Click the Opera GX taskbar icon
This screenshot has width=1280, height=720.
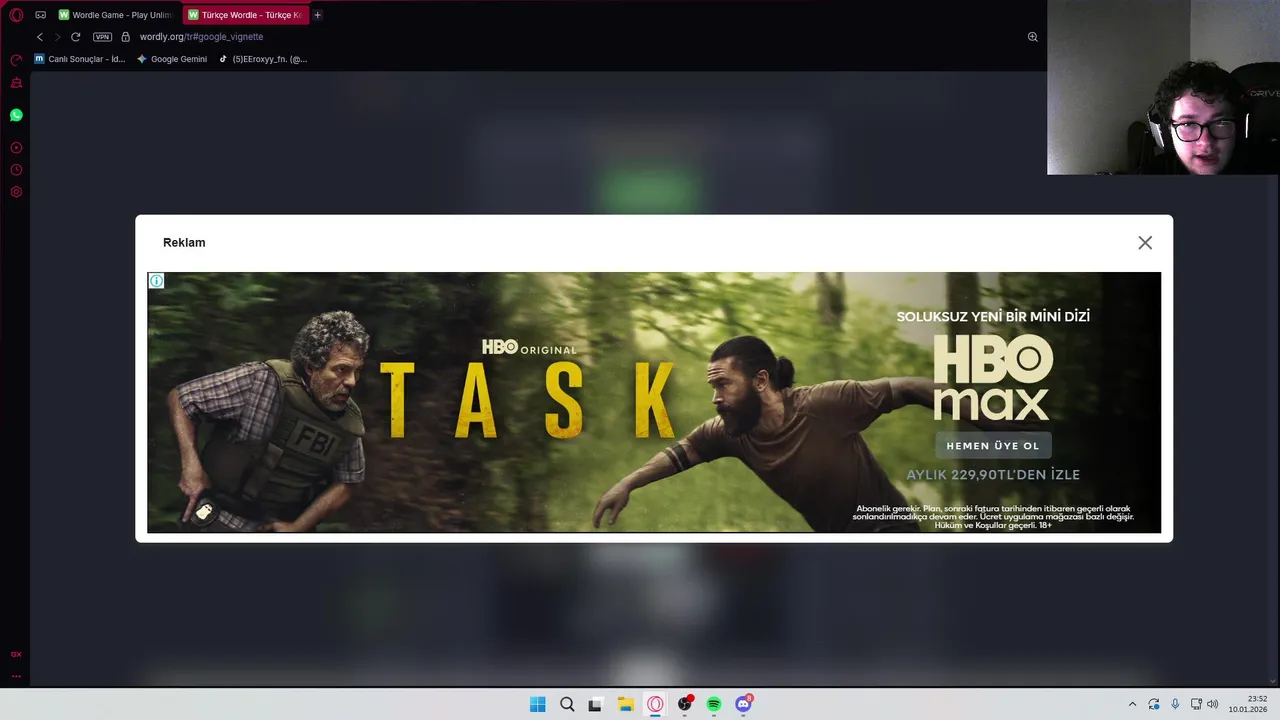(x=655, y=704)
